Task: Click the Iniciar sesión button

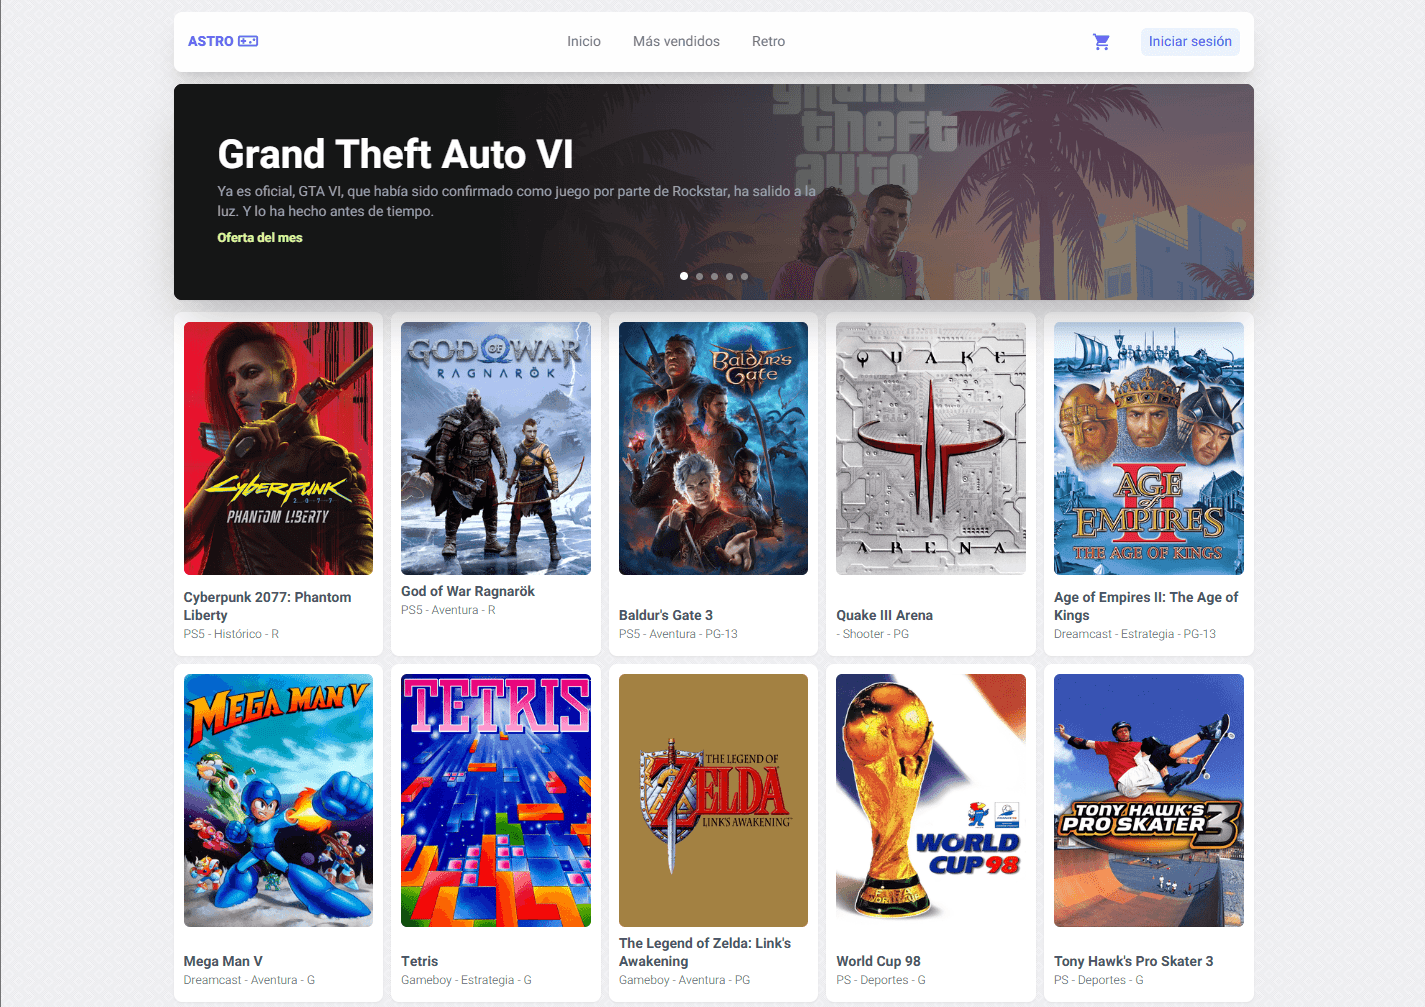Action: (1190, 42)
